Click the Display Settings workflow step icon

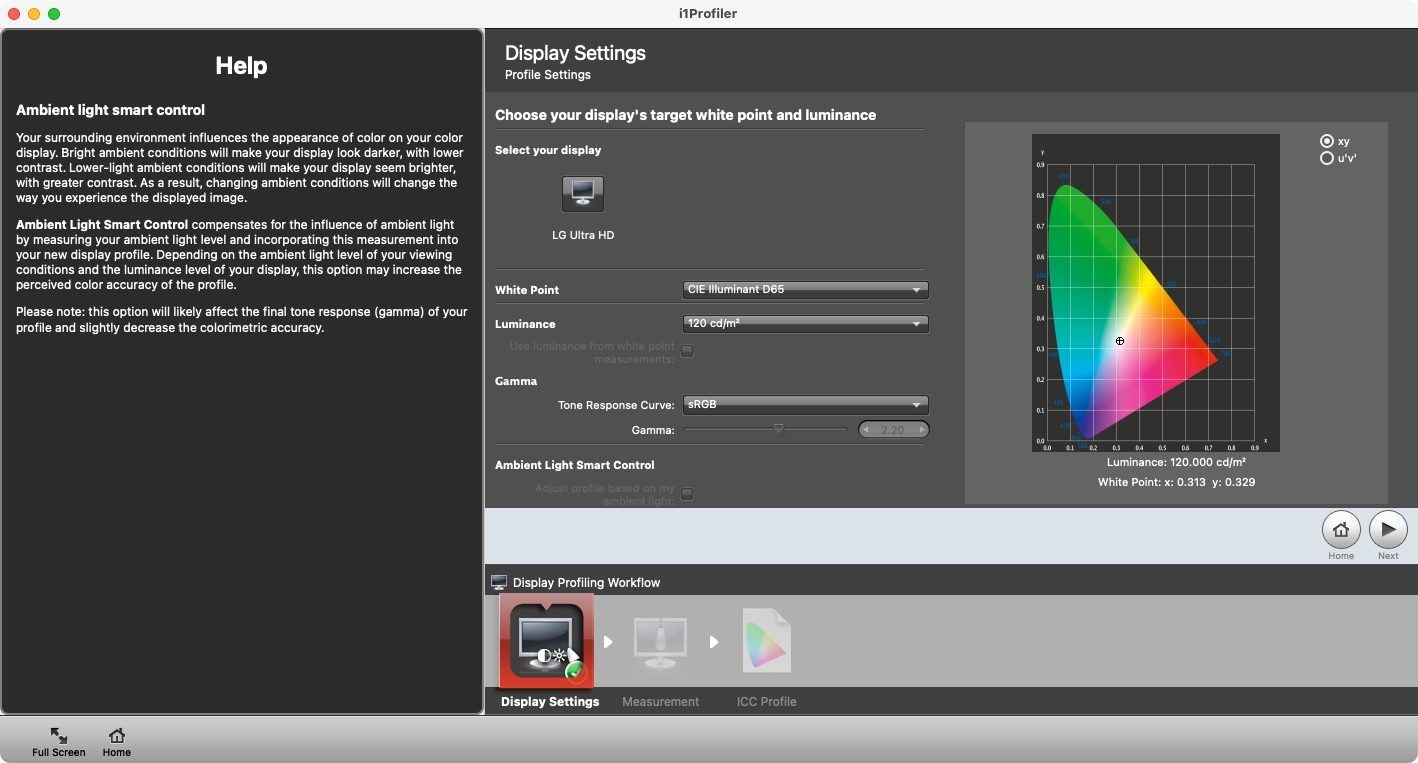tap(547, 641)
